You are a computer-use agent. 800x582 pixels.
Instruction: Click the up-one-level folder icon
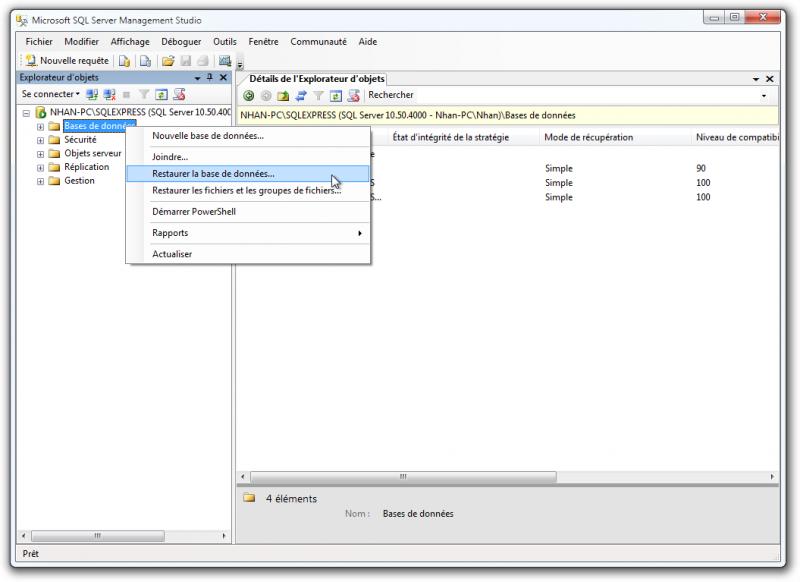[x=283, y=95]
